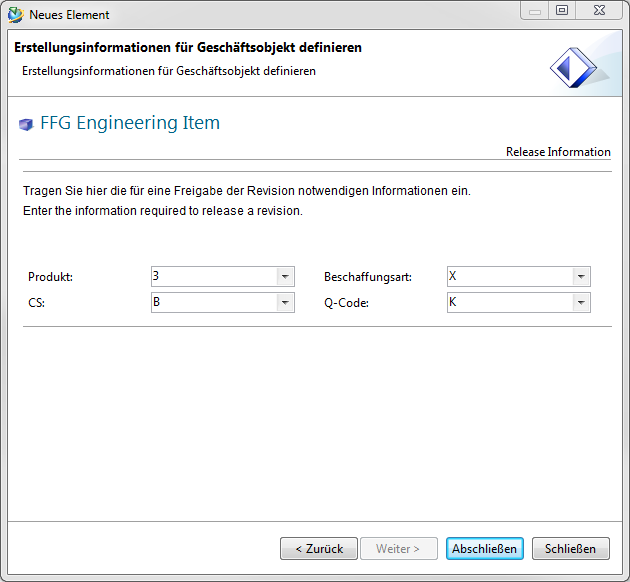Focus the Produkt text field containing 3
Image resolution: width=630 pixels, height=582 pixels.
[x=212, y=277]
